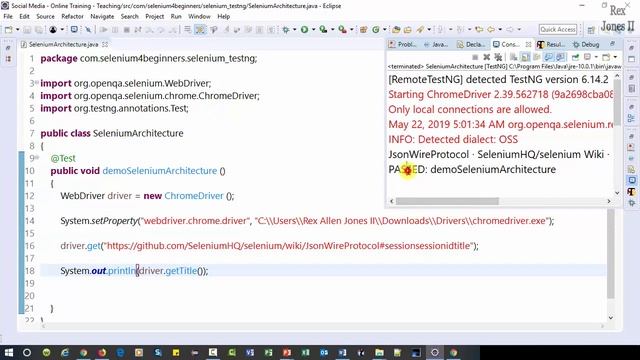Image resolution: width=640 pixels, height=360 pixels.
Task: Click the Open Console monitor toolbar icon
Action: (74, 29)
